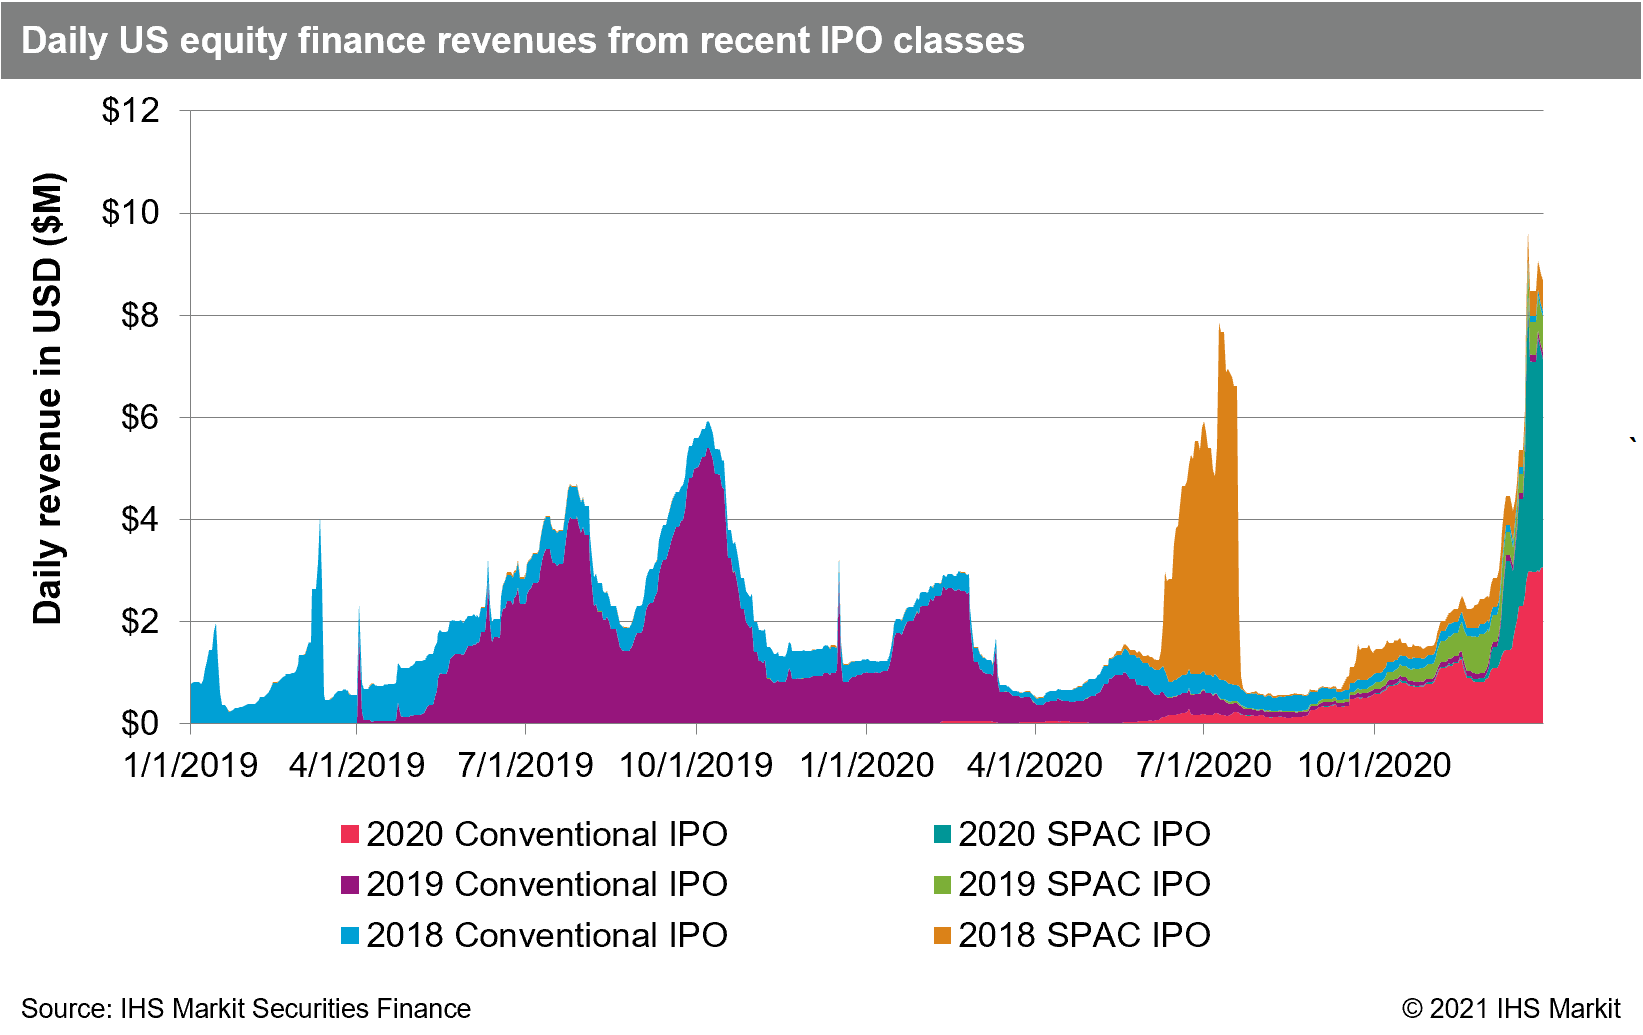Click the 1/1/2019 date label on x-axis
The width and height of the screenshot is (1643, 1035).
[190, 766]
